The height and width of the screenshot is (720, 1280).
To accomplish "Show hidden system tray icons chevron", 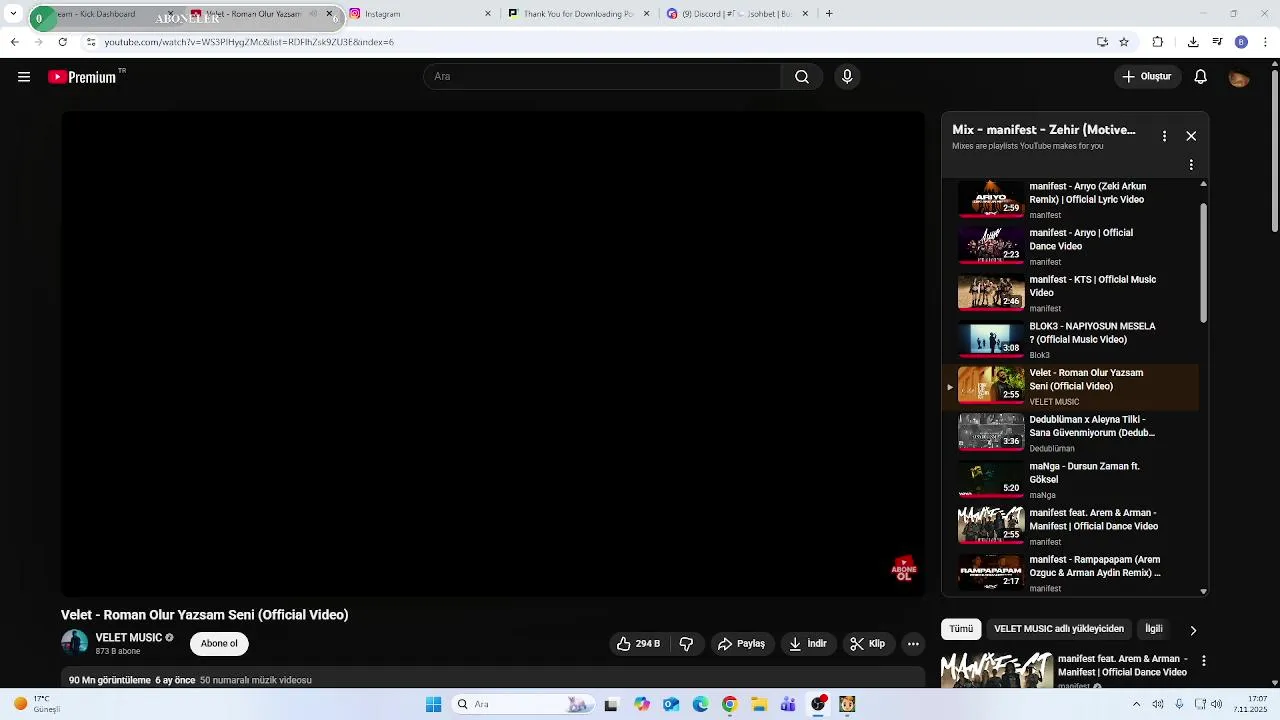I will point(1136,705).
